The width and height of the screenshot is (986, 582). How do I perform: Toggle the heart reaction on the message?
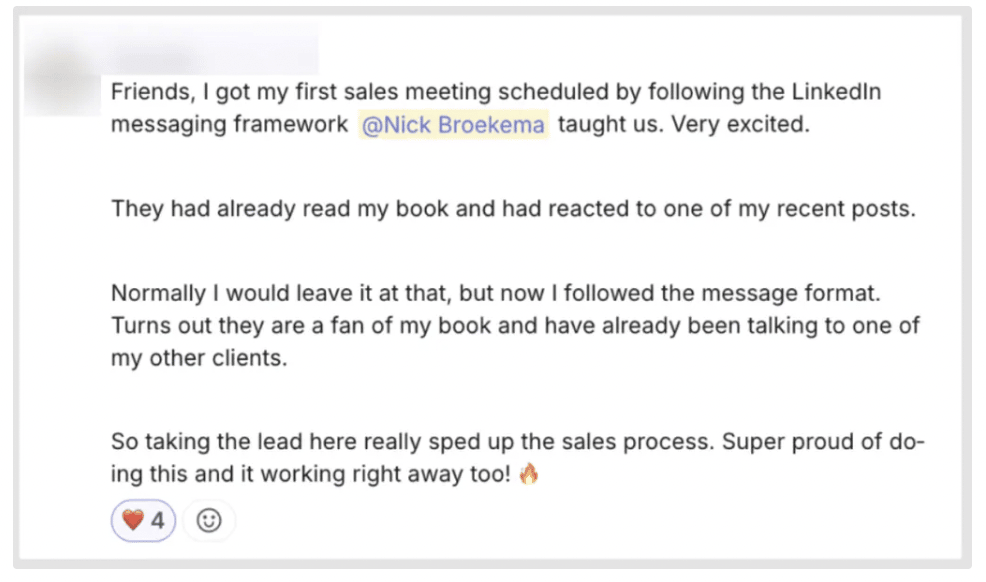coord(143,521)
